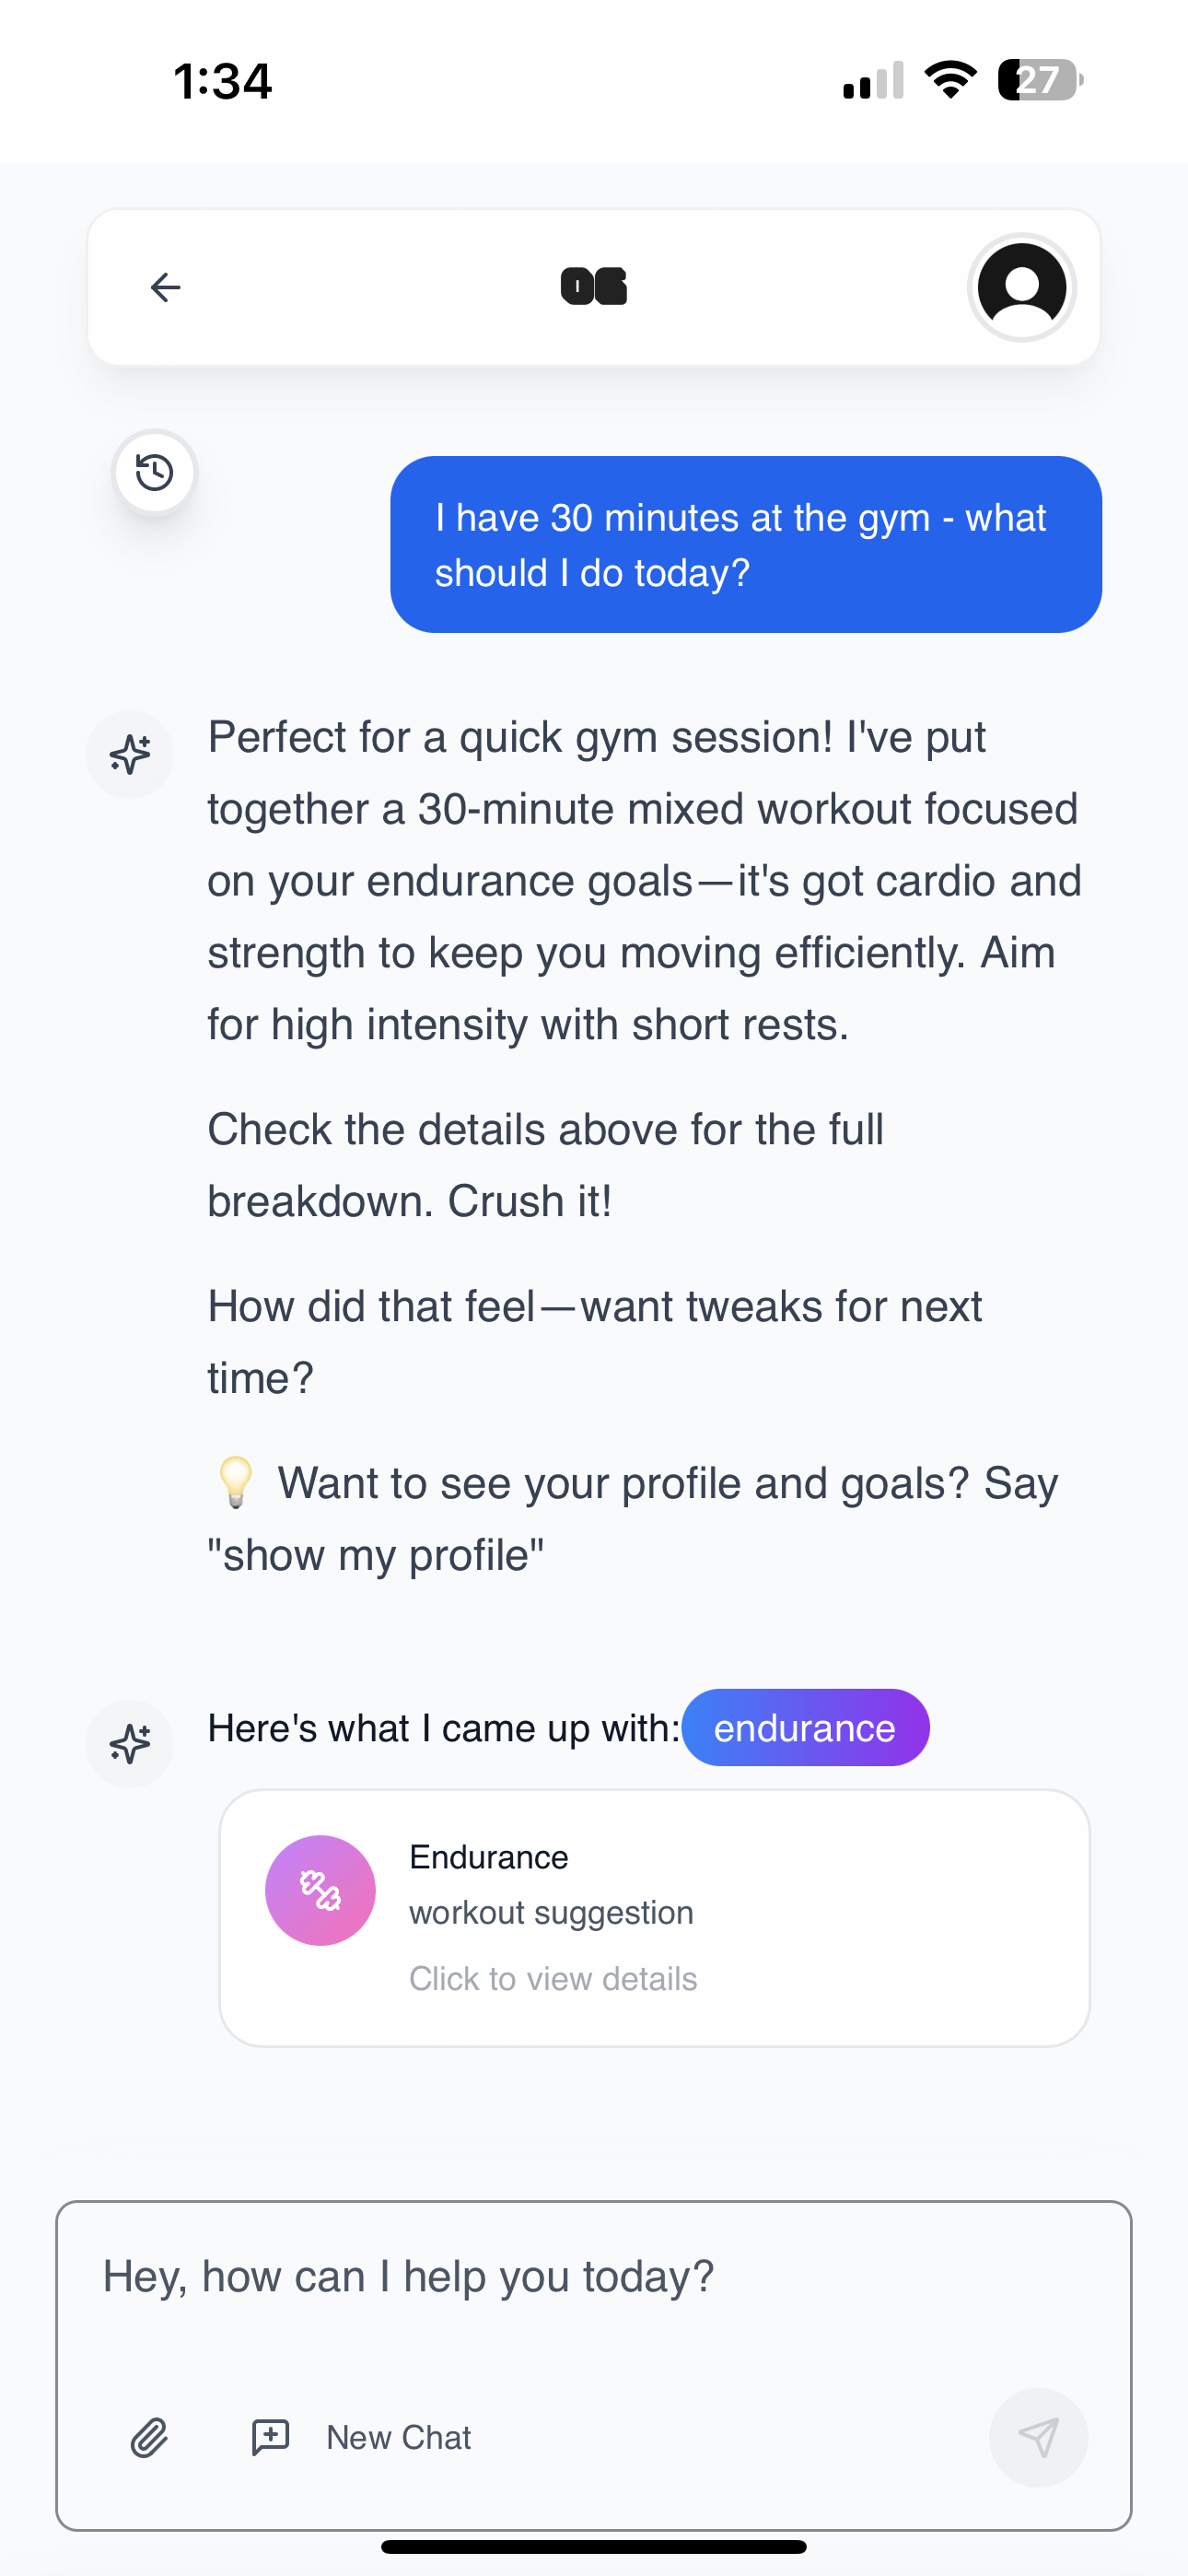Select the "endurance" gradient tag
The height and width of the screenshot is (2576, 1188).
point(805,1728)
